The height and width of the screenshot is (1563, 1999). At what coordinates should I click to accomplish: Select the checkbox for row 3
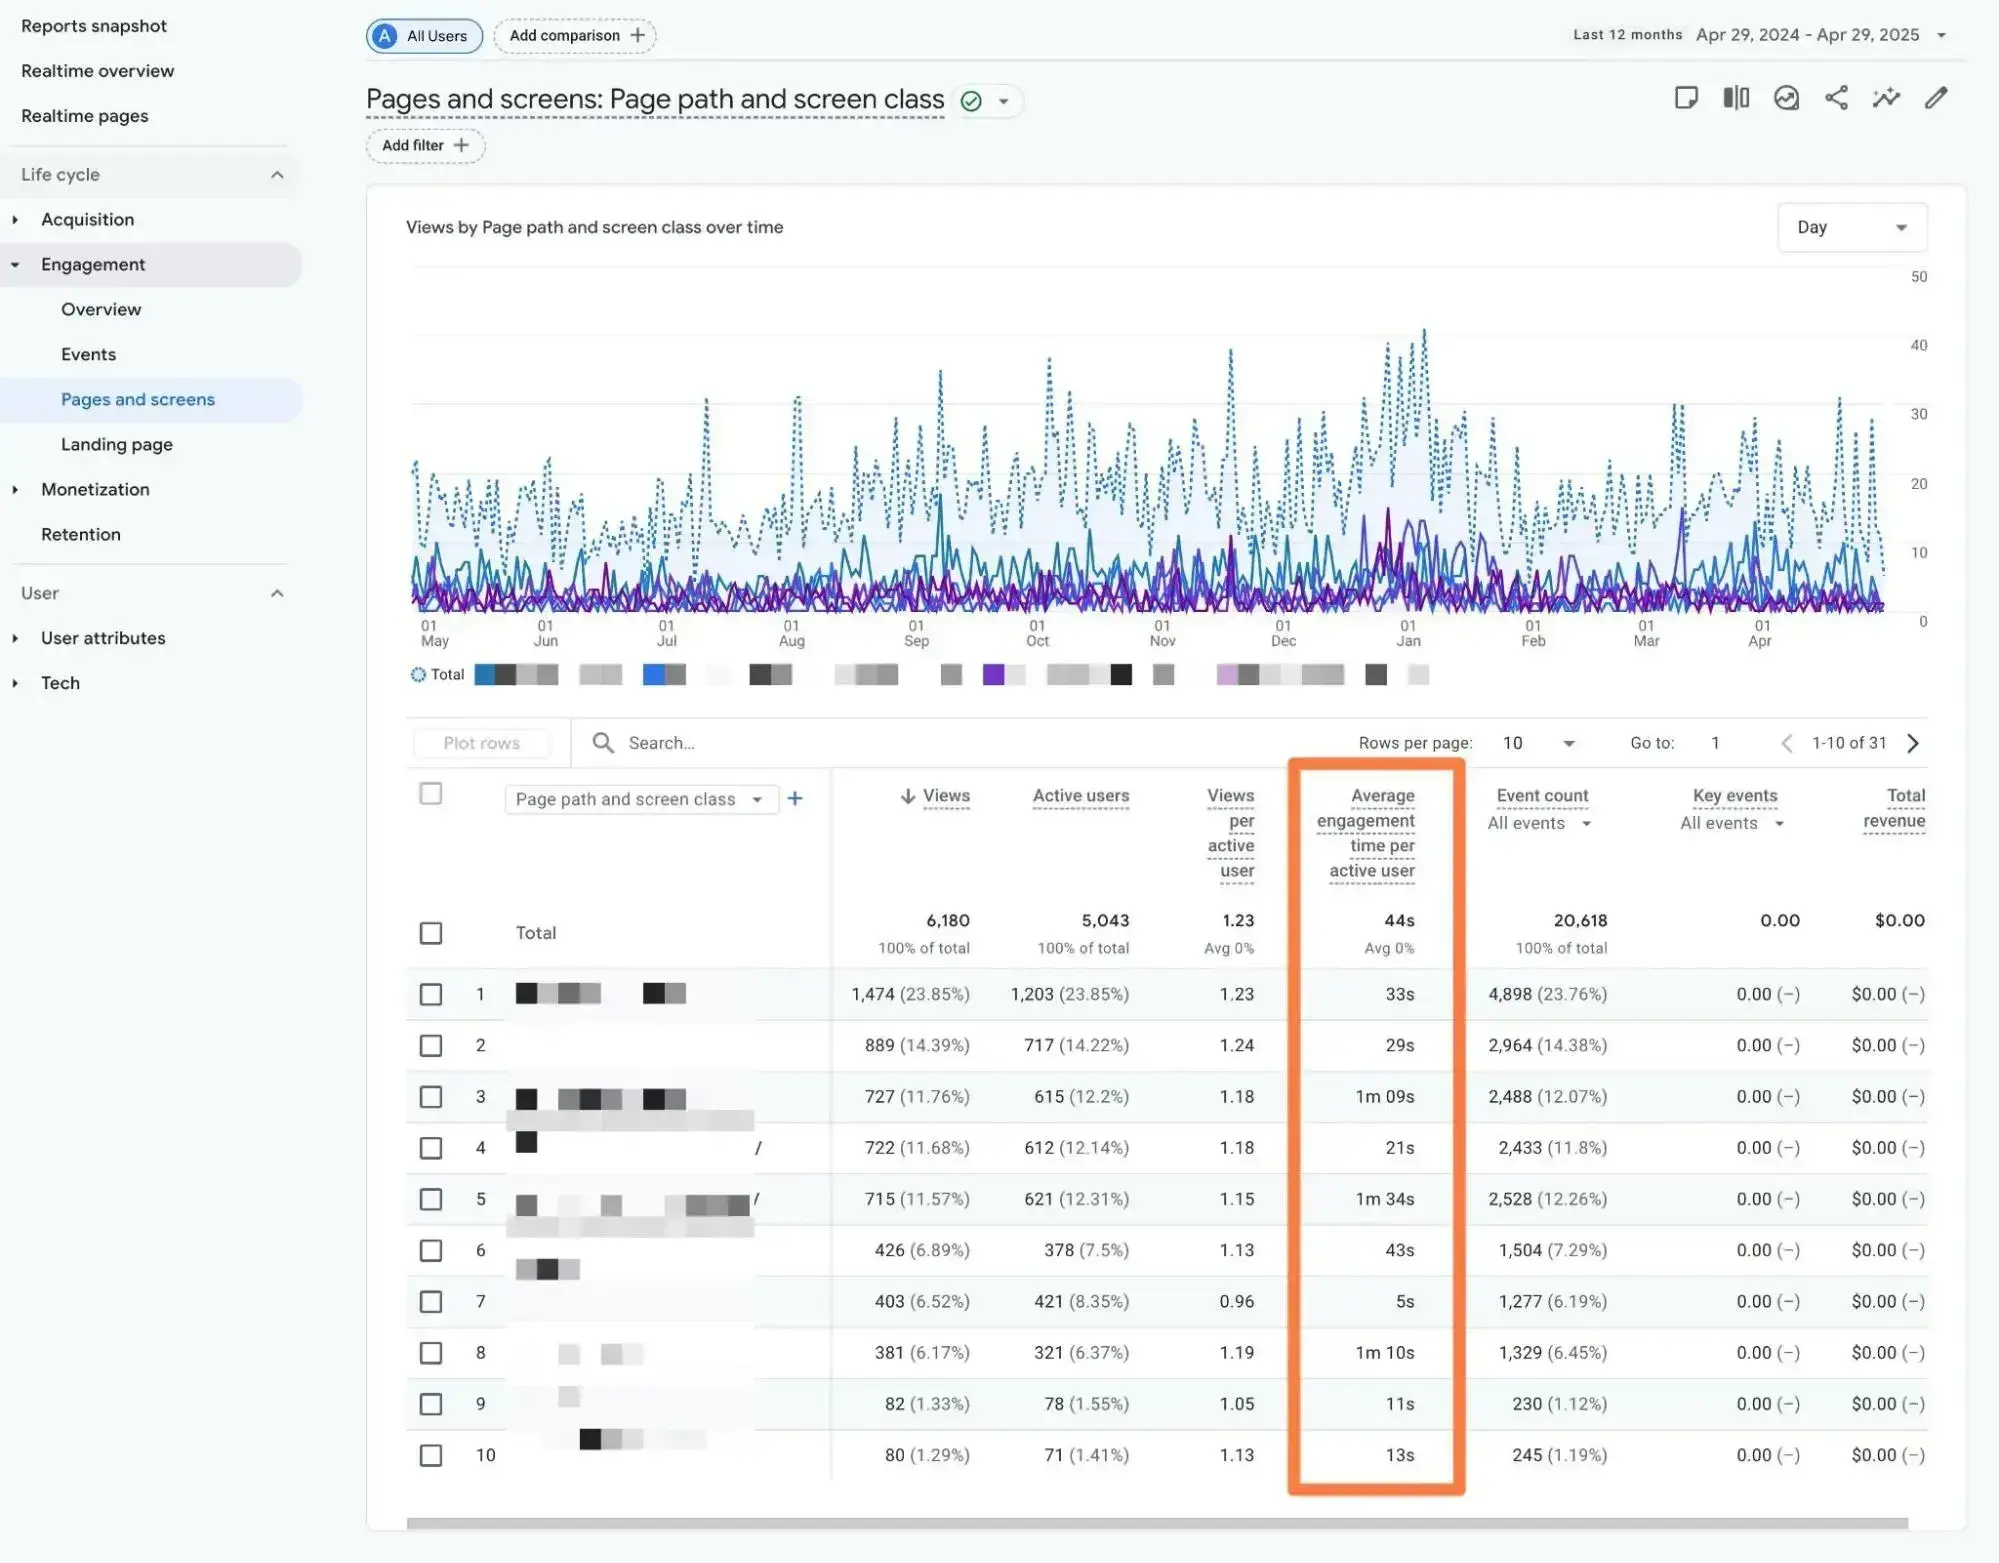(431, 1097)
